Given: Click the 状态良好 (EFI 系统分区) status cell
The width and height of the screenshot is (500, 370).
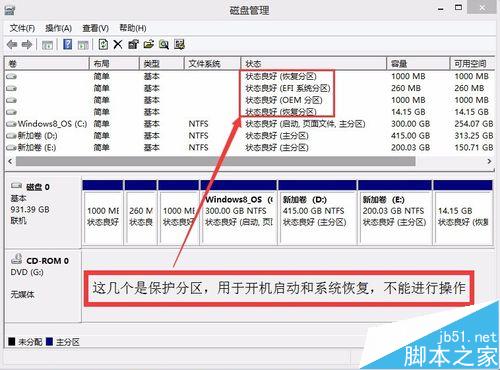Looking at the screenshot, I should point(288,88).
